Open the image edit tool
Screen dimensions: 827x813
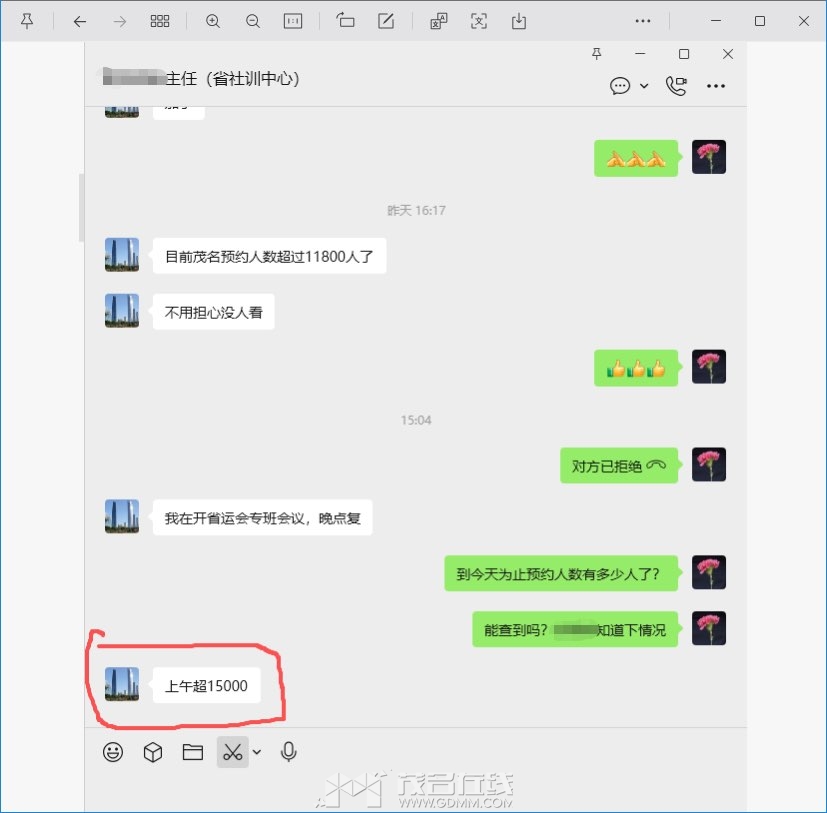click(x=386, y=21)
